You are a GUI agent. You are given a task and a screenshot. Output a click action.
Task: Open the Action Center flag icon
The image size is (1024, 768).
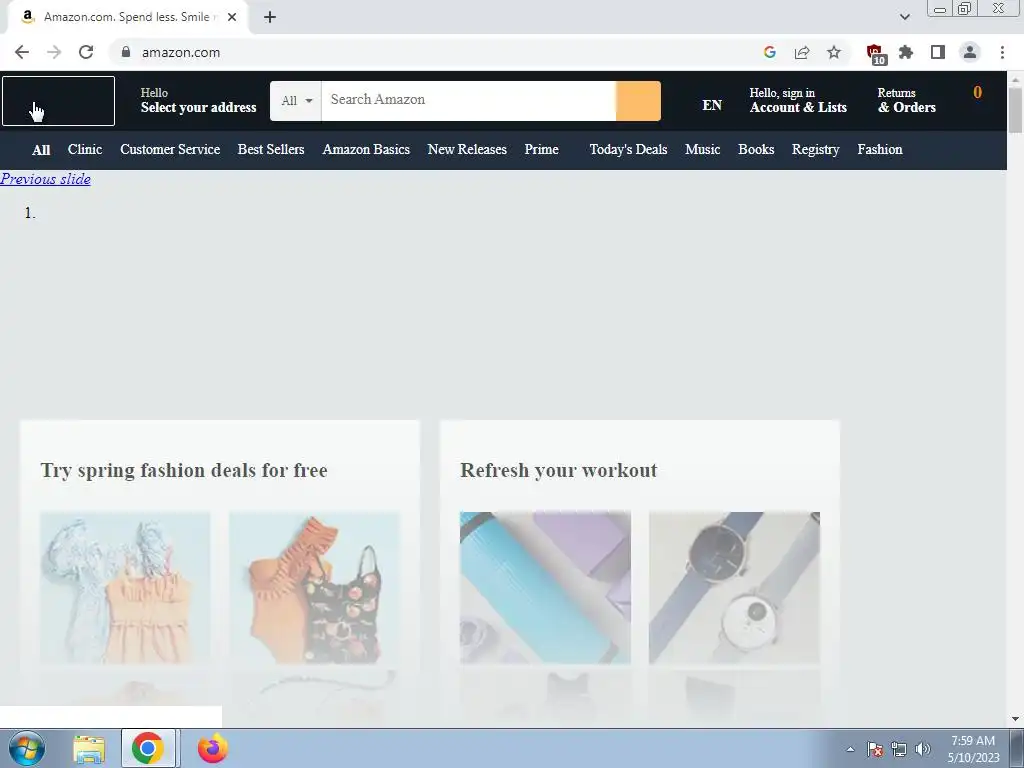coord(875,749)
